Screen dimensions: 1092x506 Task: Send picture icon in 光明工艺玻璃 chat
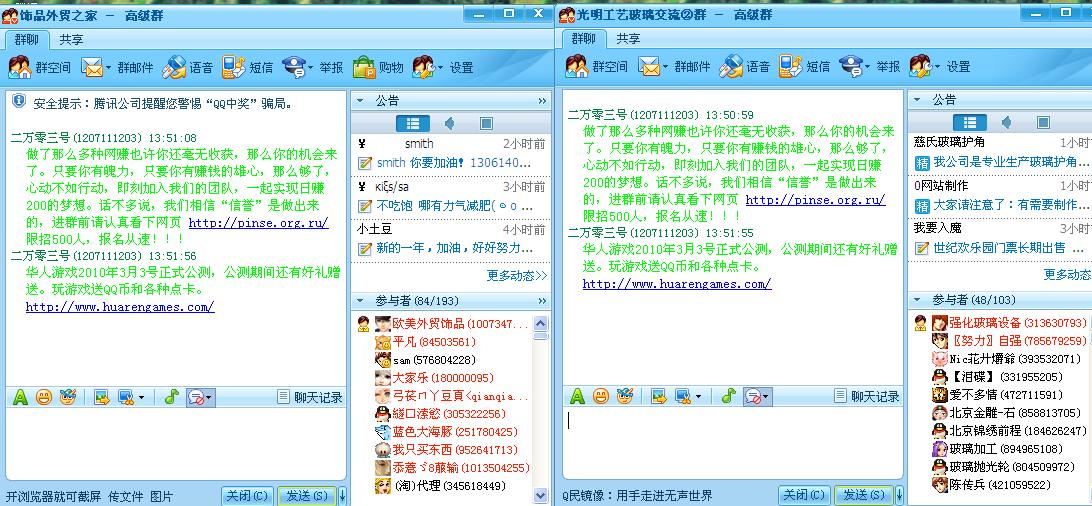659,397
